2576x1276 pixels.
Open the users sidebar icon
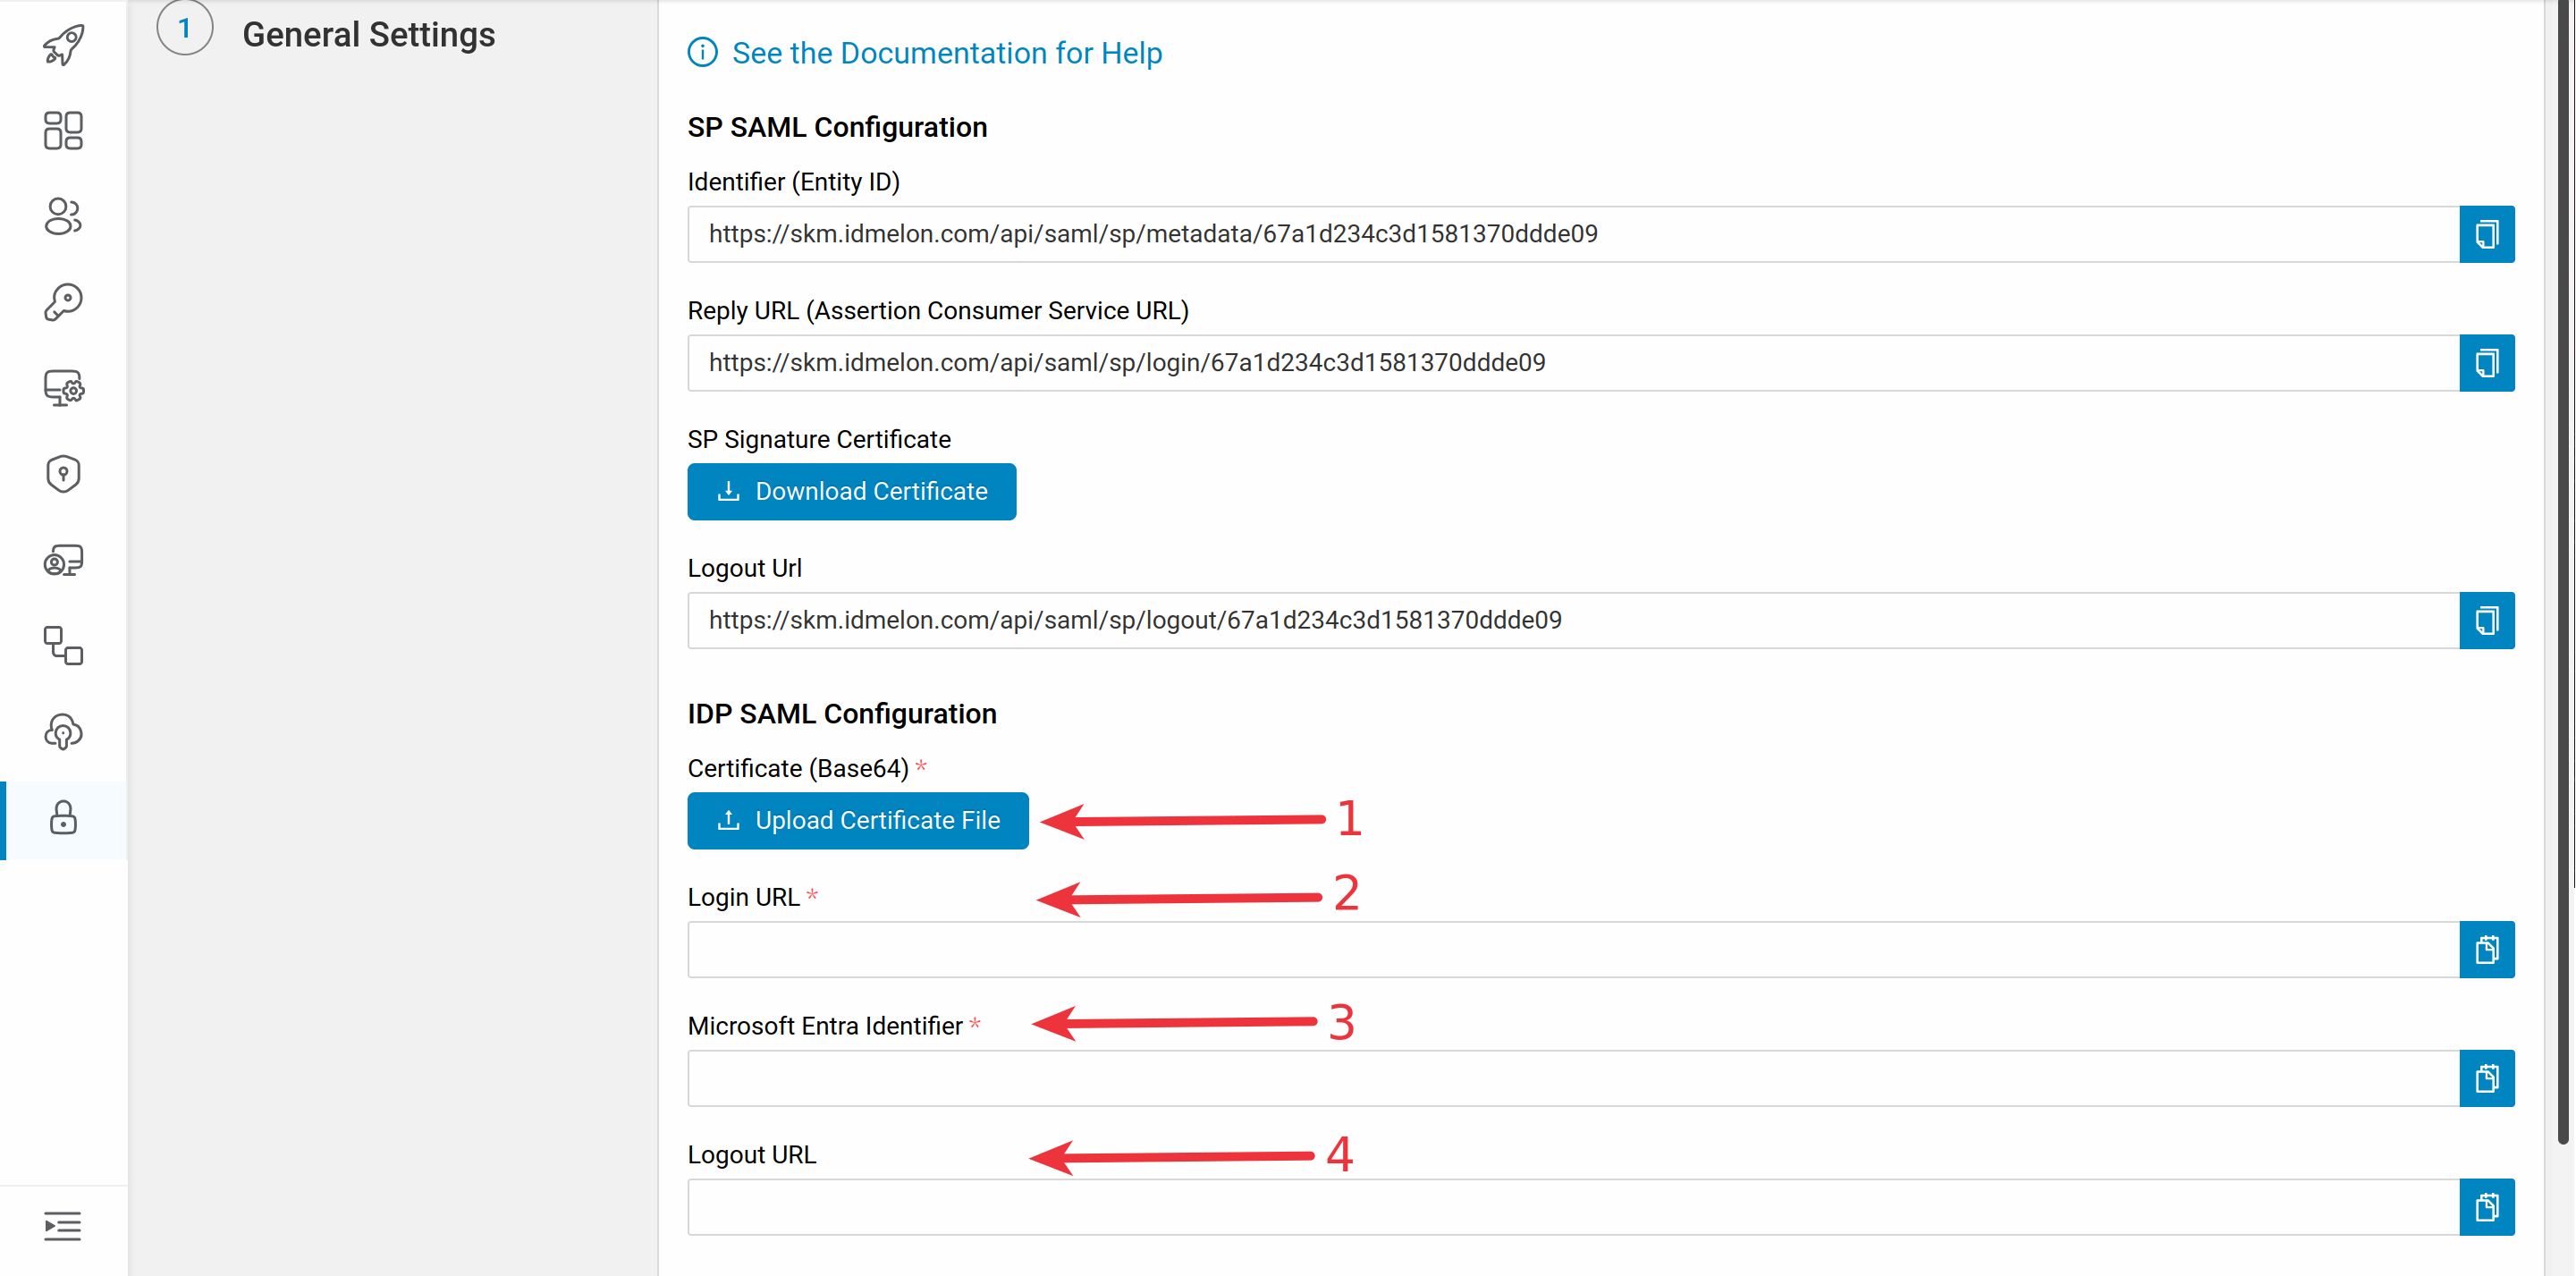pos(63,216)
